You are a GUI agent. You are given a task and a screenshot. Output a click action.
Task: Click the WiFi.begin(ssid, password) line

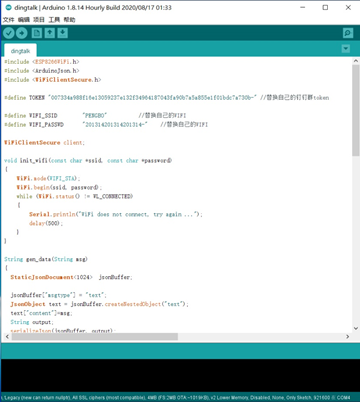tap(59, 187)
